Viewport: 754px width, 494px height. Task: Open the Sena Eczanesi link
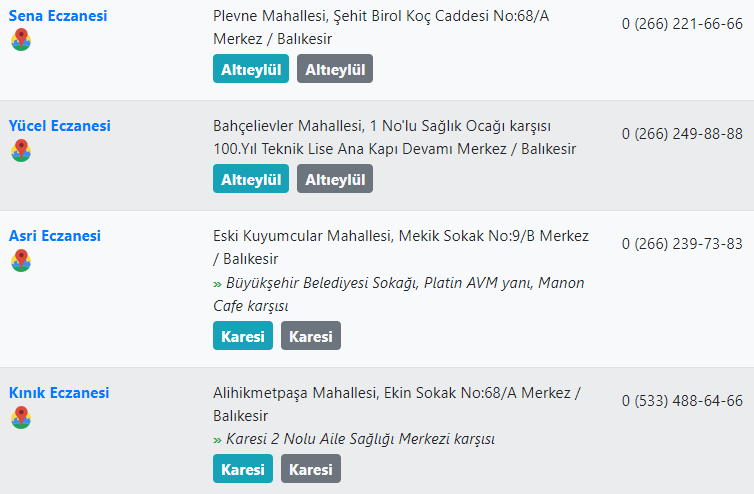tap(58, 16)
